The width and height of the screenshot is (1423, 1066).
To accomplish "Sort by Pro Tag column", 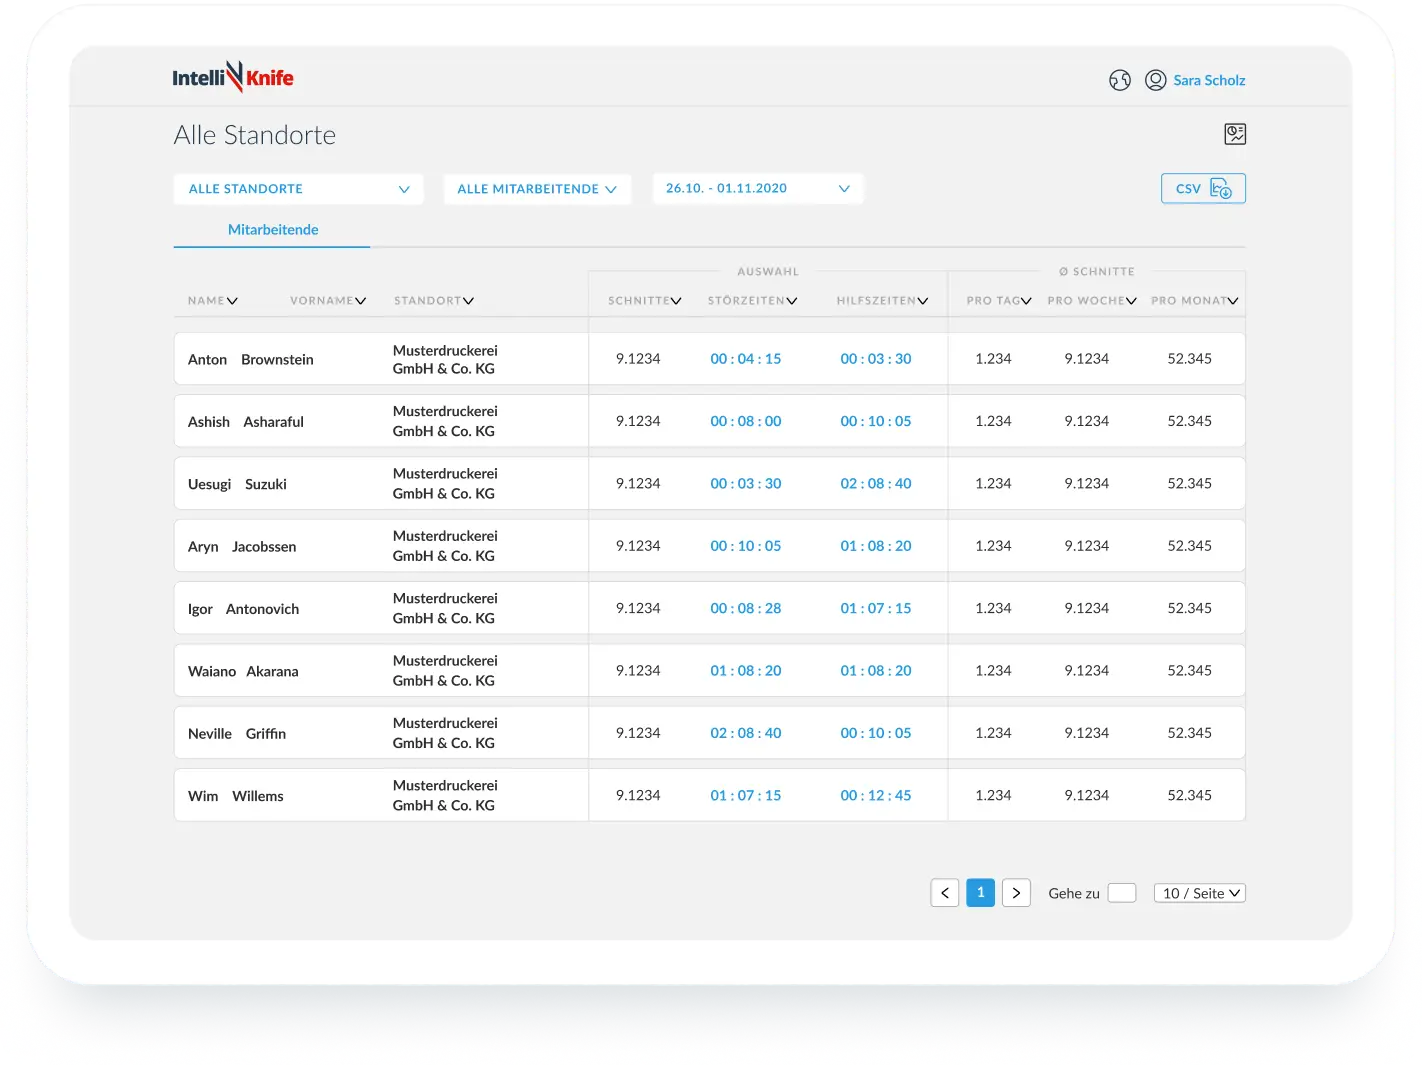I will pos(999,300).
